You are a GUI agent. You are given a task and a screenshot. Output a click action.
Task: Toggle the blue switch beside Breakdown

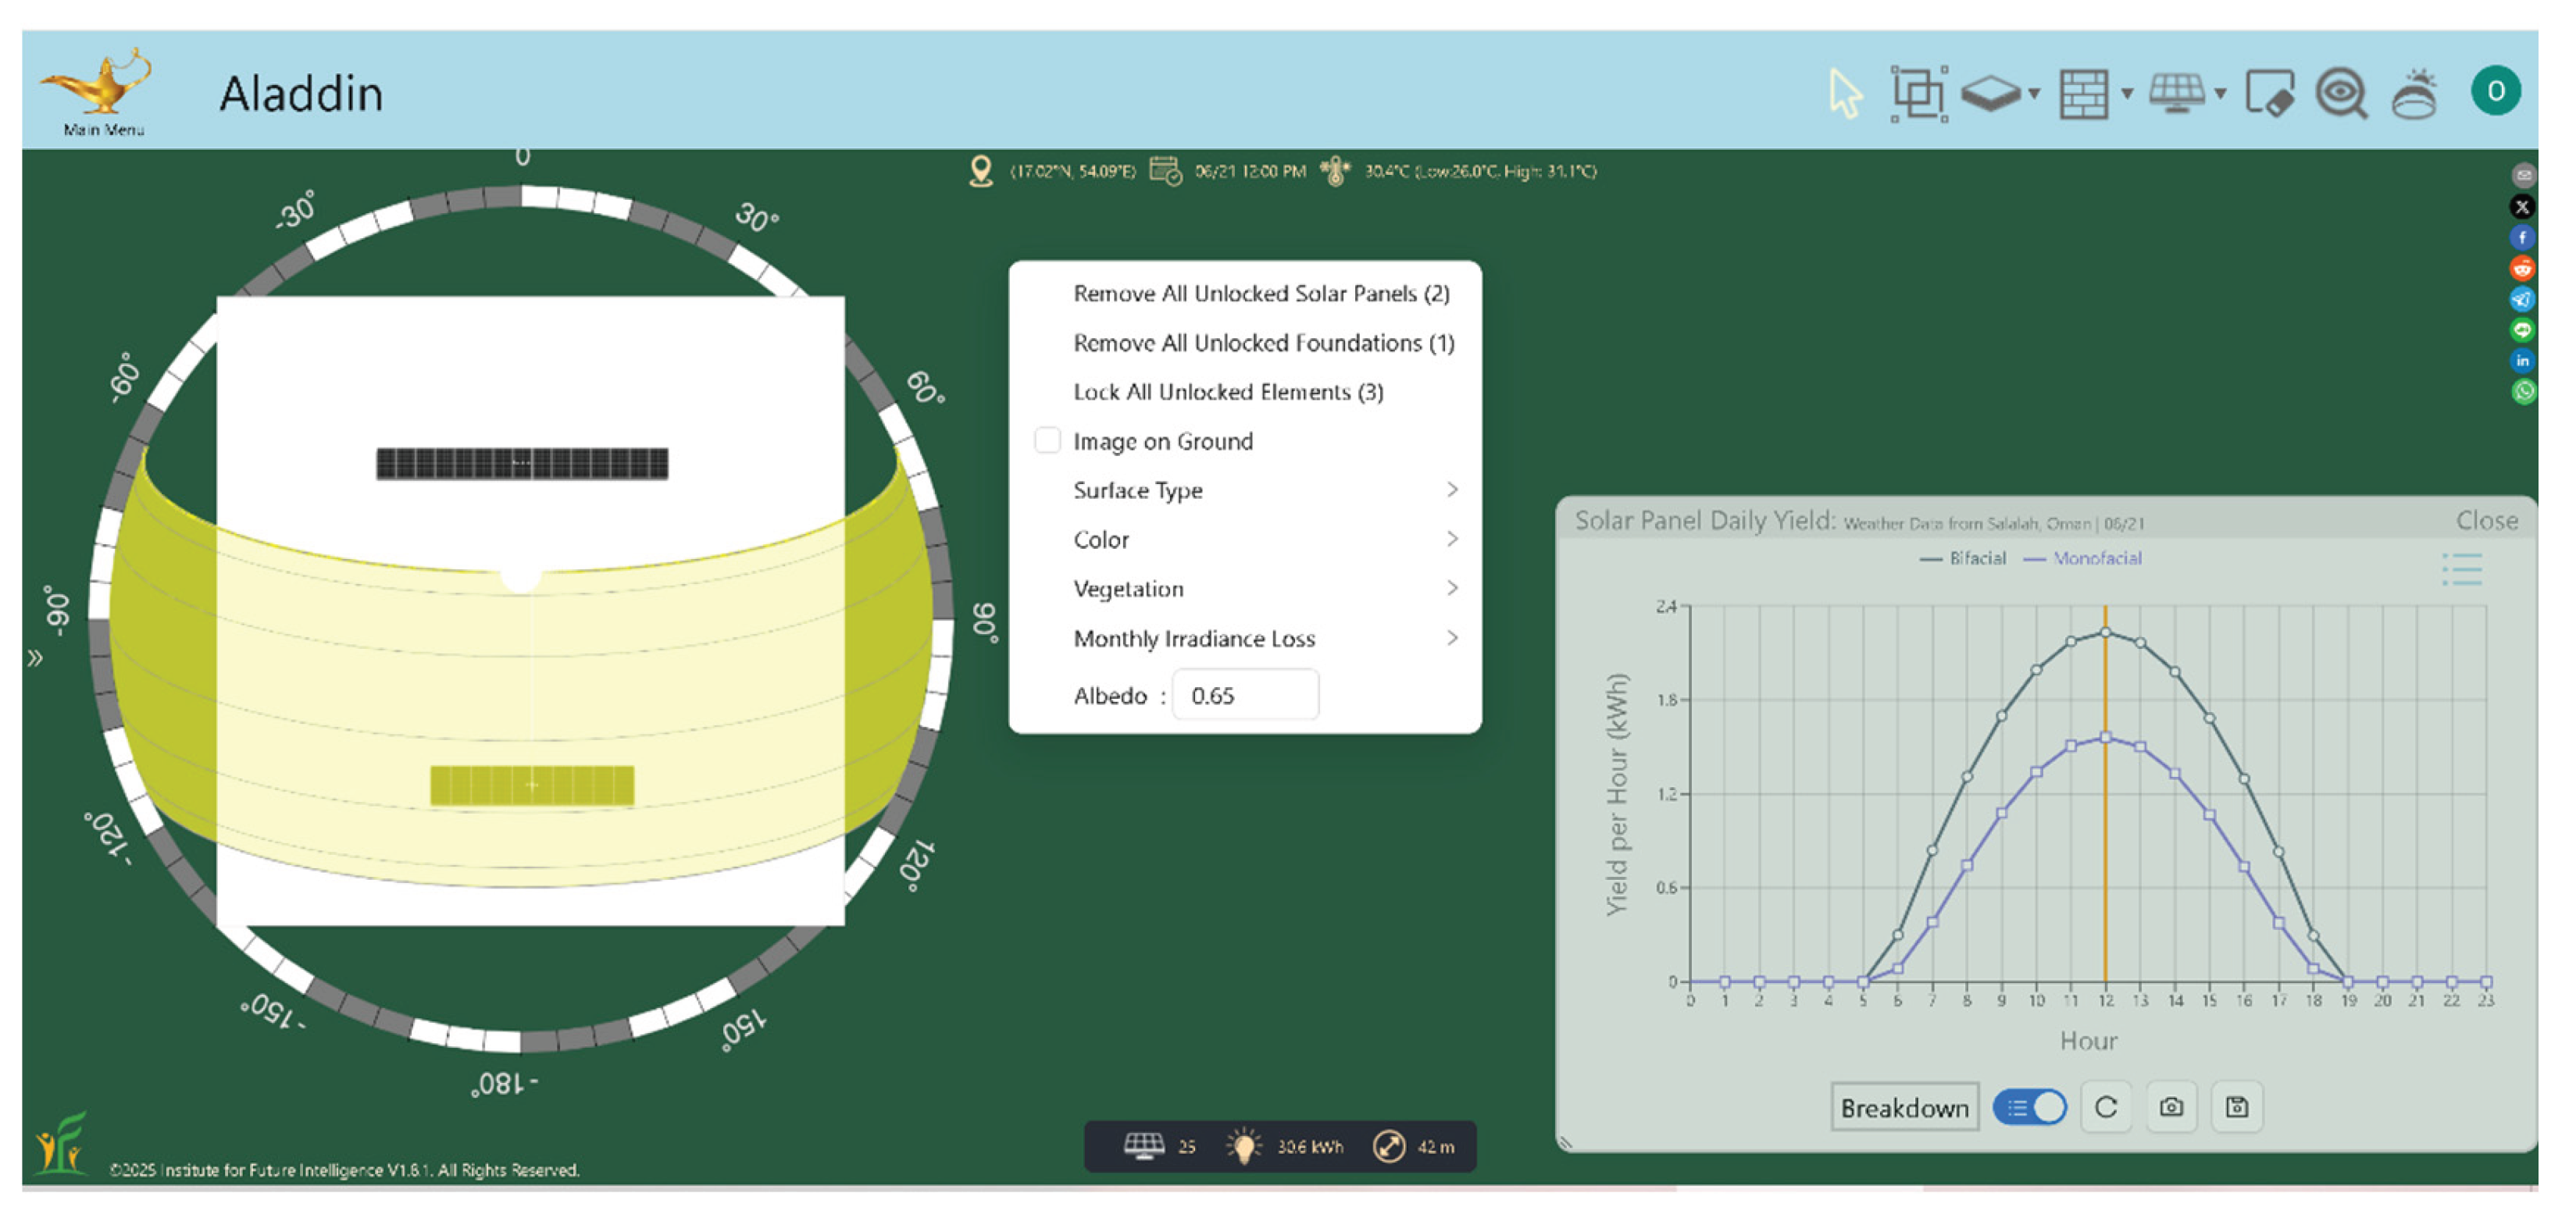pos(2030,1107)
